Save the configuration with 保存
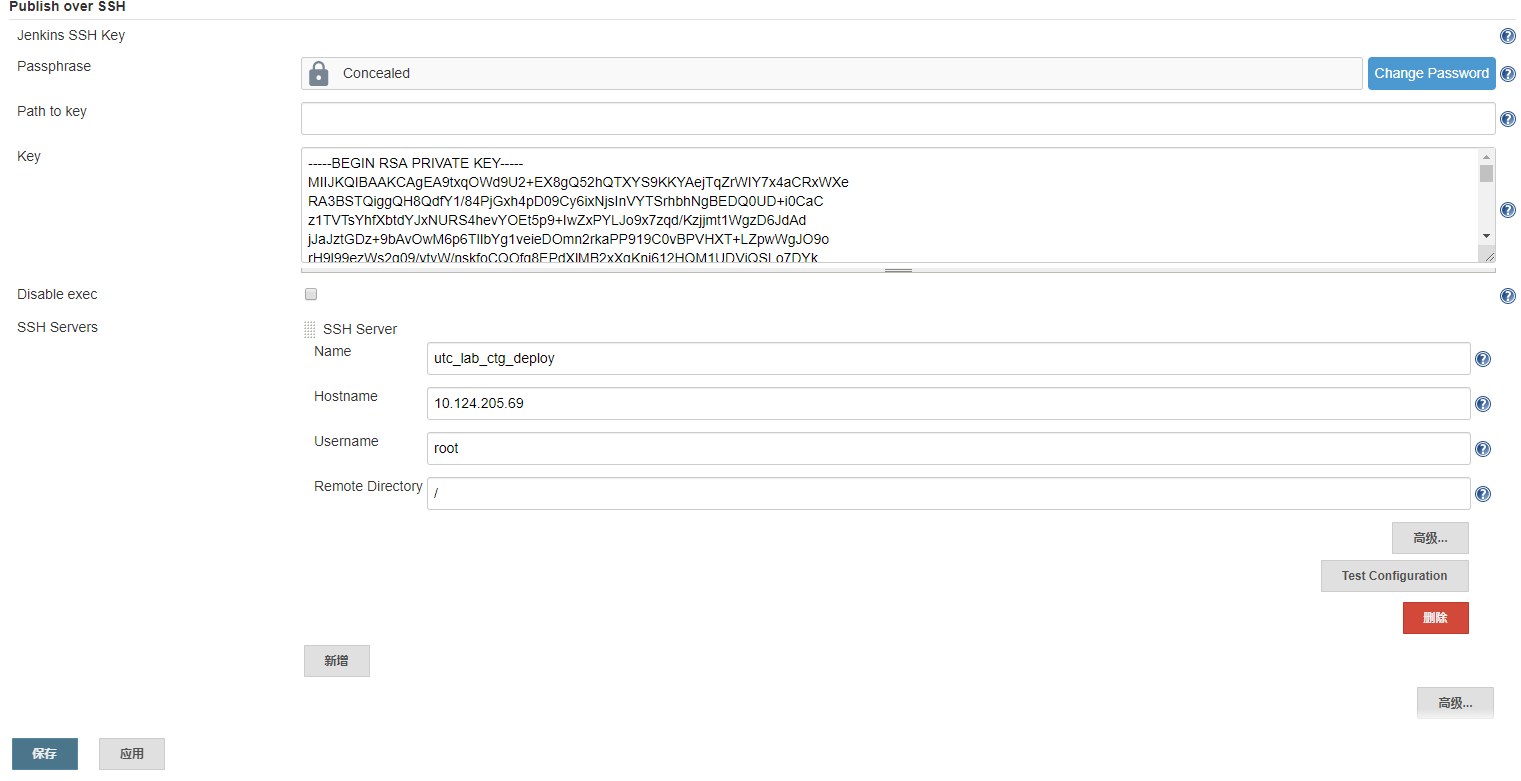 (x=45, y=754)
